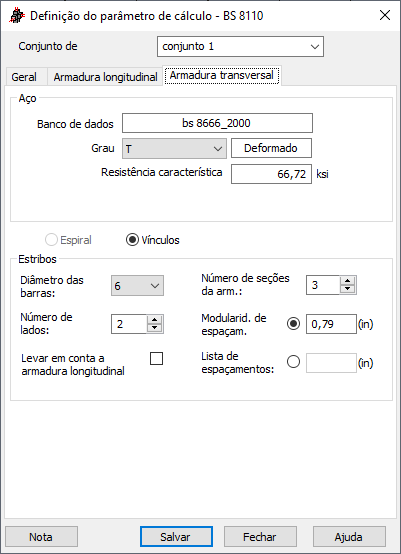Switch to the Geral tab
Viewport: 401px width, 554px height.
pos(24,77)
